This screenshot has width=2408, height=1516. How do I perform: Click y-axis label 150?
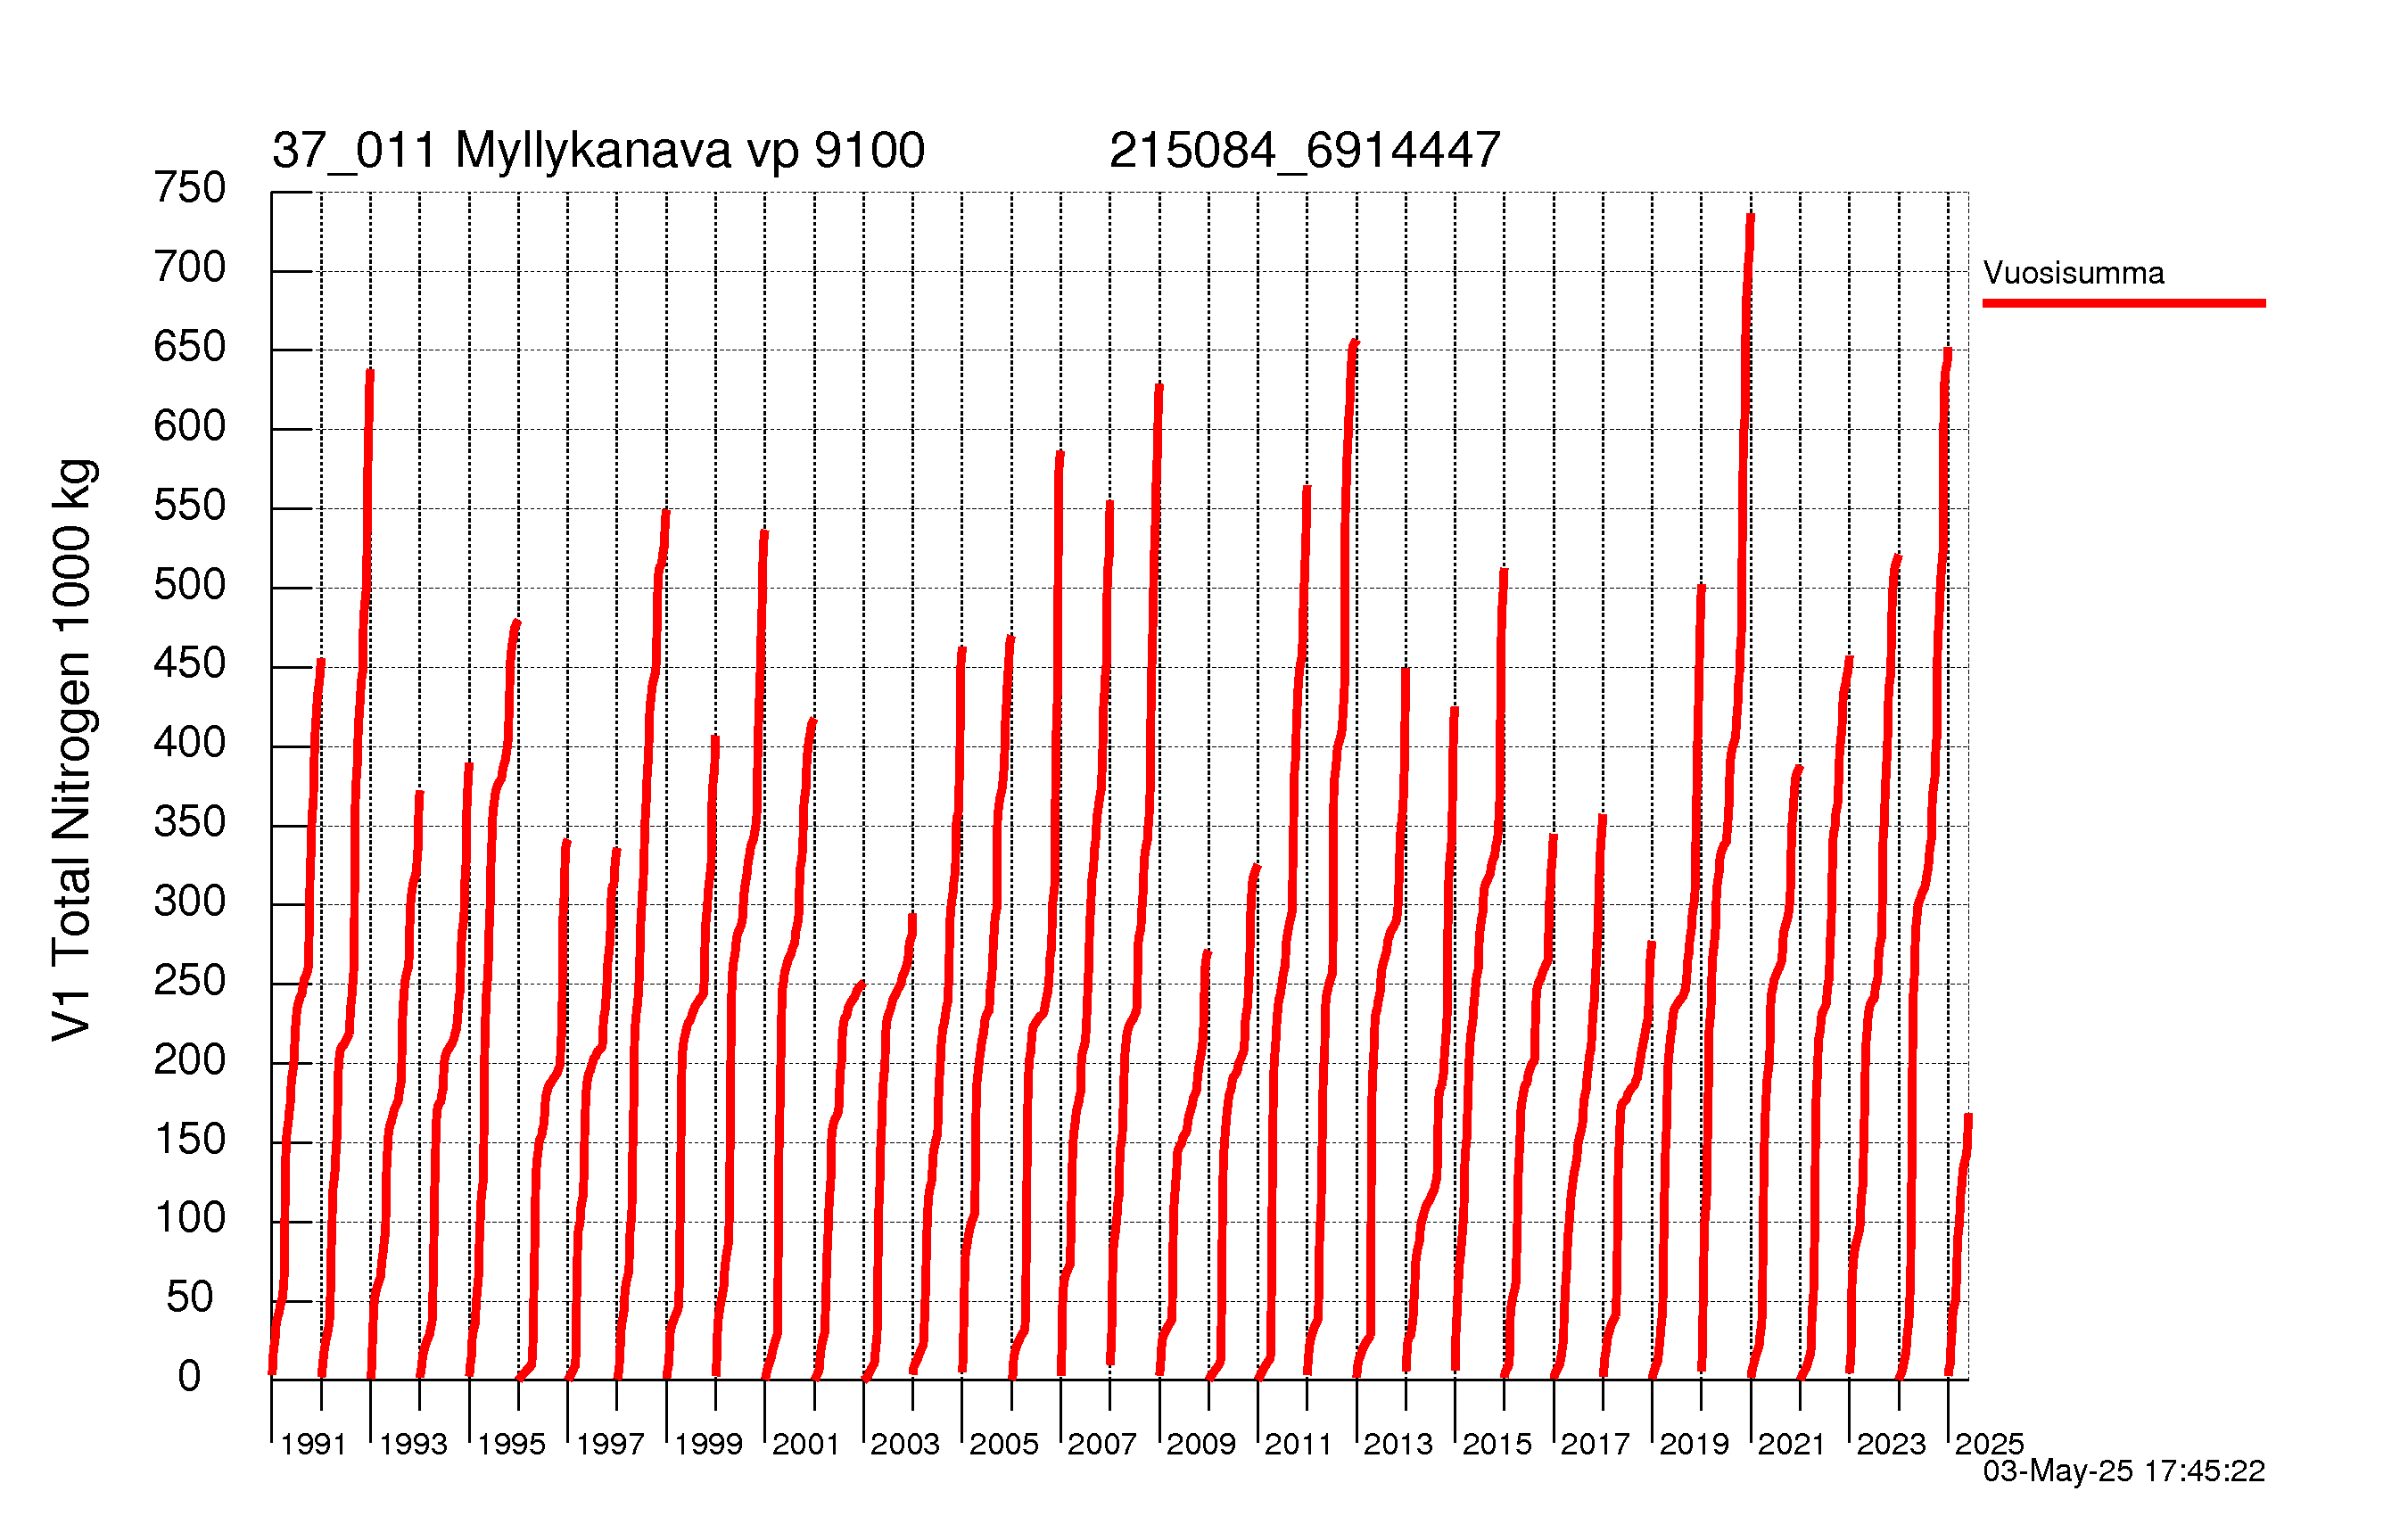[x=190, y=1140]
